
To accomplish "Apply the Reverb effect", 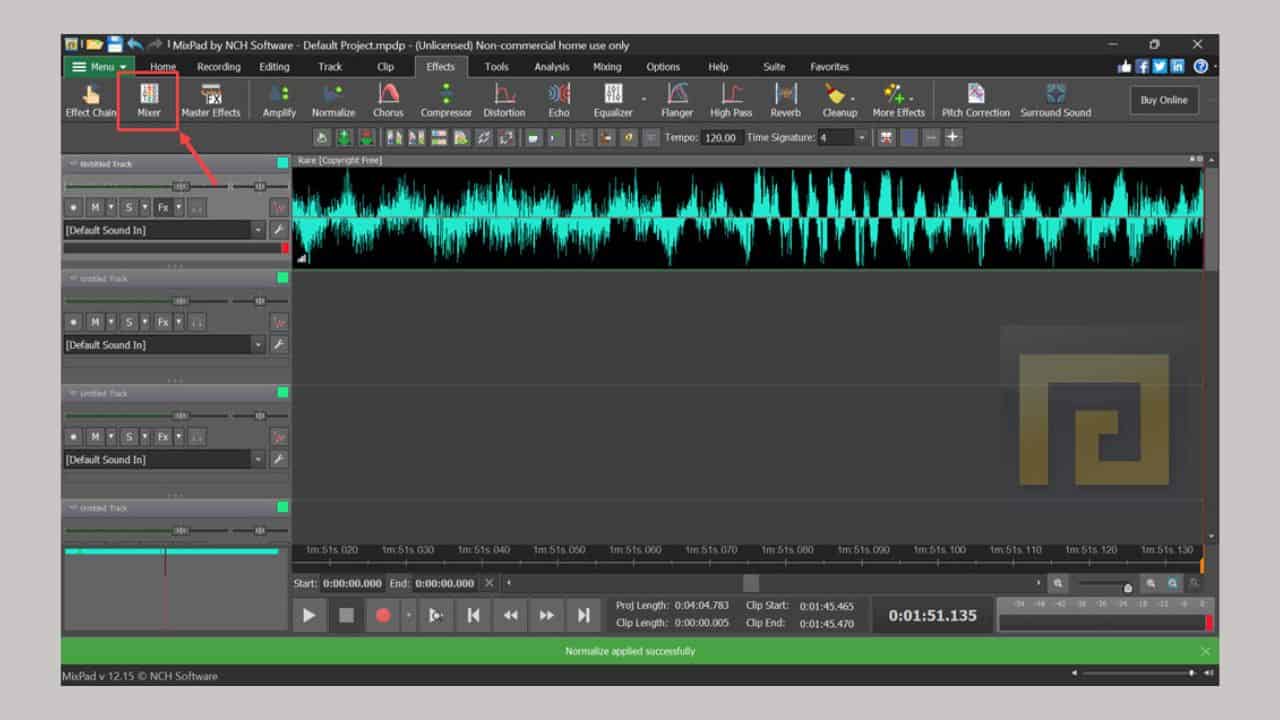I will click(786, 100).
